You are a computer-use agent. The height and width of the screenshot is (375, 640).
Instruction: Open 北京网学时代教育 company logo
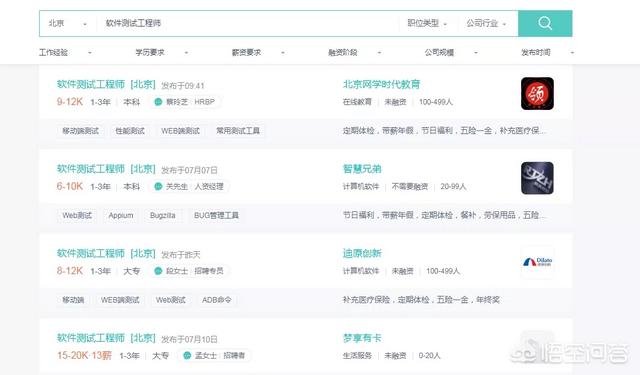point(537,93)
